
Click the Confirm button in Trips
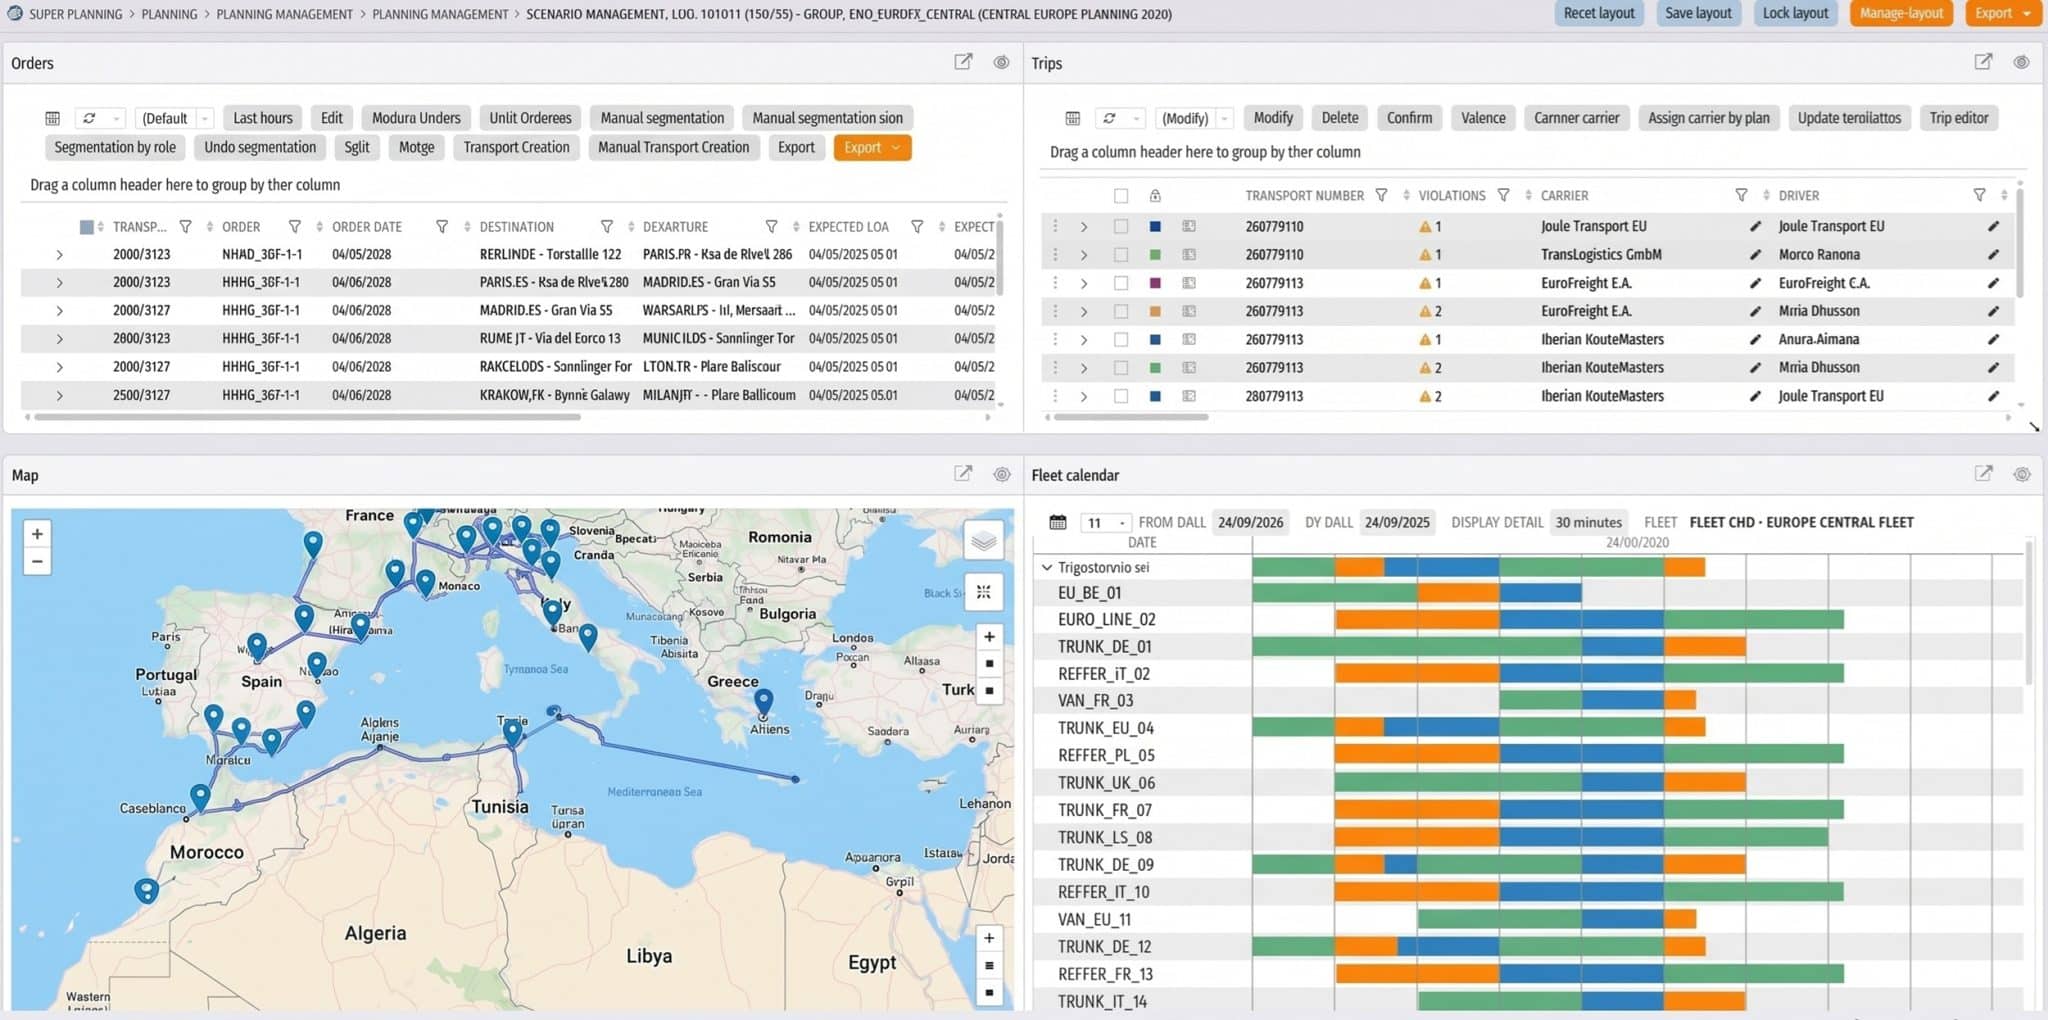tap(1409, 118)
